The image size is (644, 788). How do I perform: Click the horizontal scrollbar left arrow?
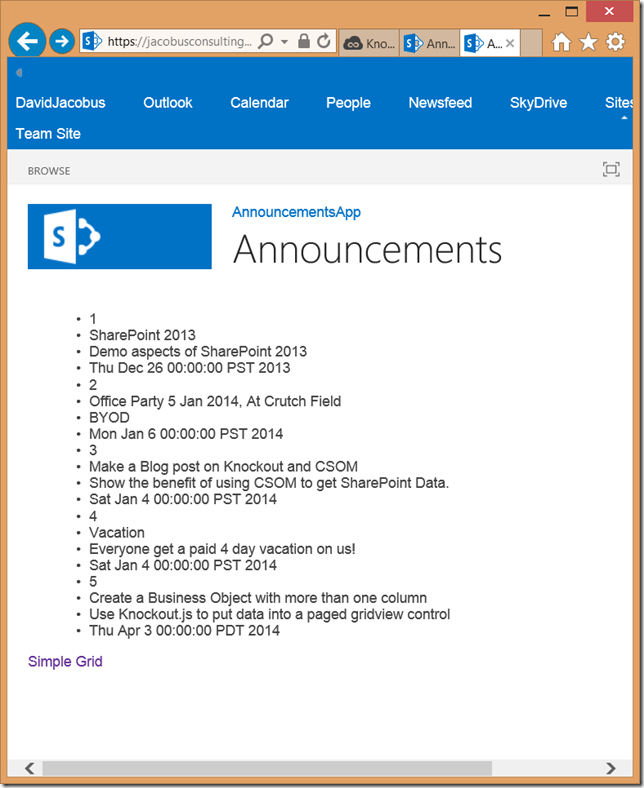click(30, 768)
